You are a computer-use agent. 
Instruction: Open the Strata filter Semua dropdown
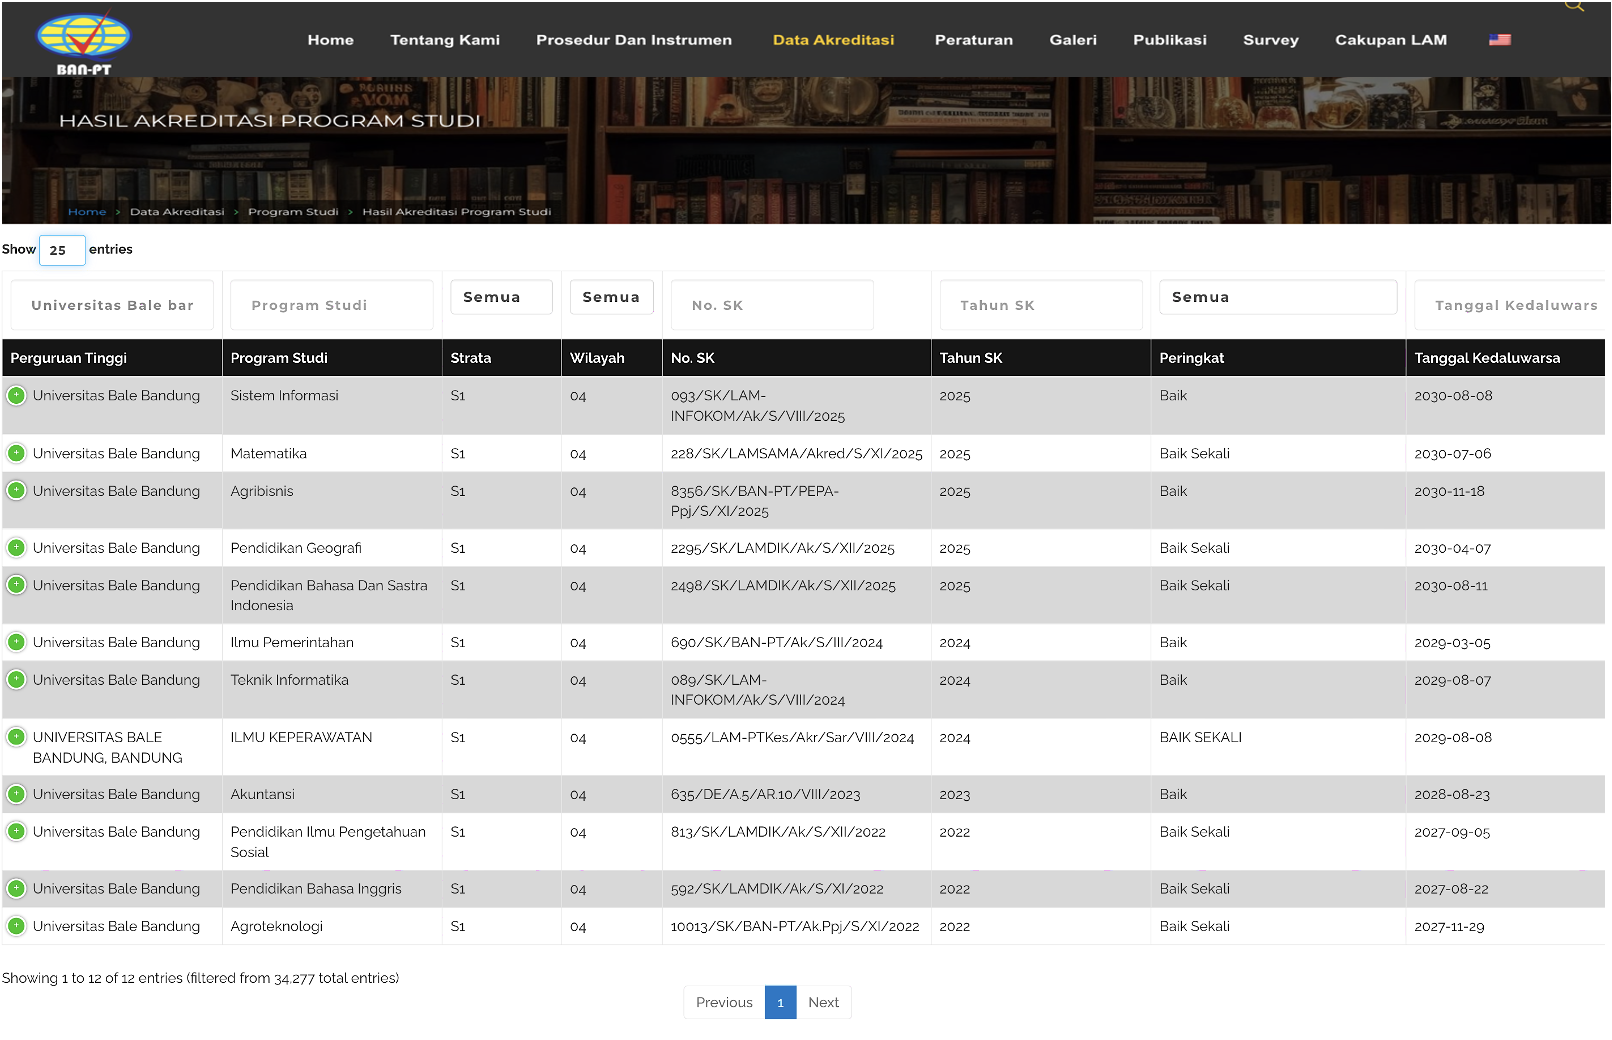pyautogui.click(x=501, y=297)
